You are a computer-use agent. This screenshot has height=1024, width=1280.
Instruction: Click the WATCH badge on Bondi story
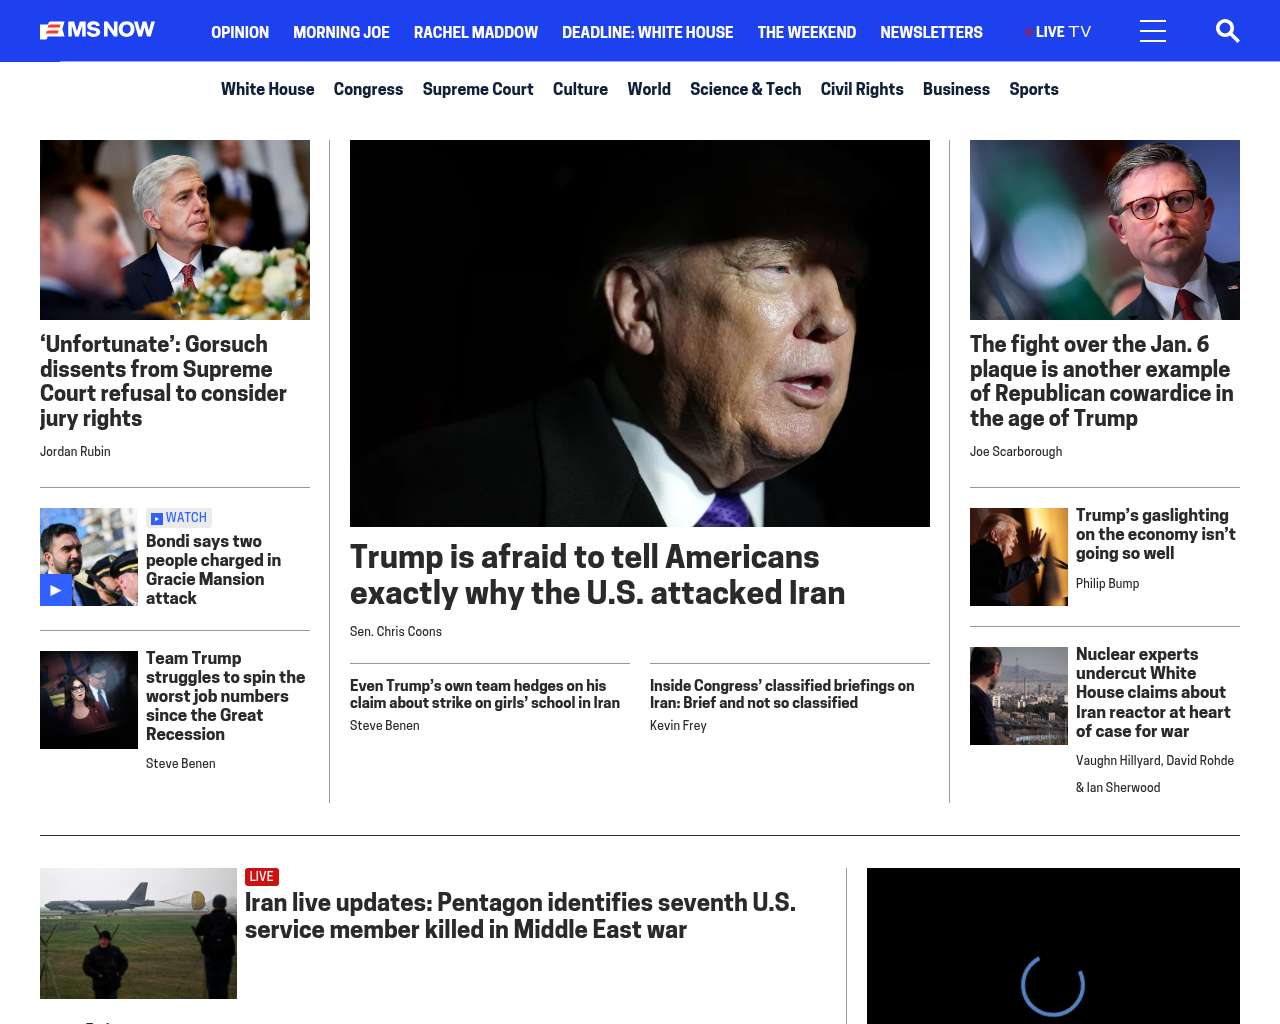[179, 518]
